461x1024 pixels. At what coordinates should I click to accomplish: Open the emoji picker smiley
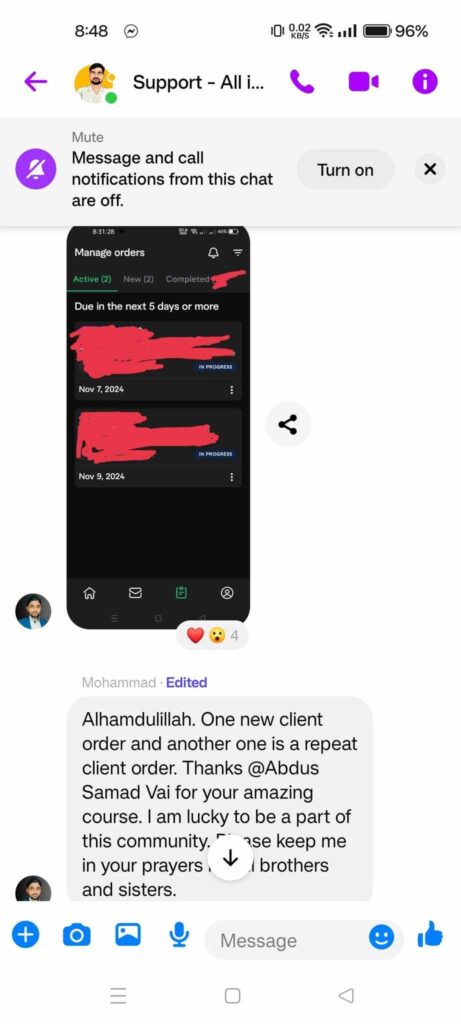tap(381, 938)
